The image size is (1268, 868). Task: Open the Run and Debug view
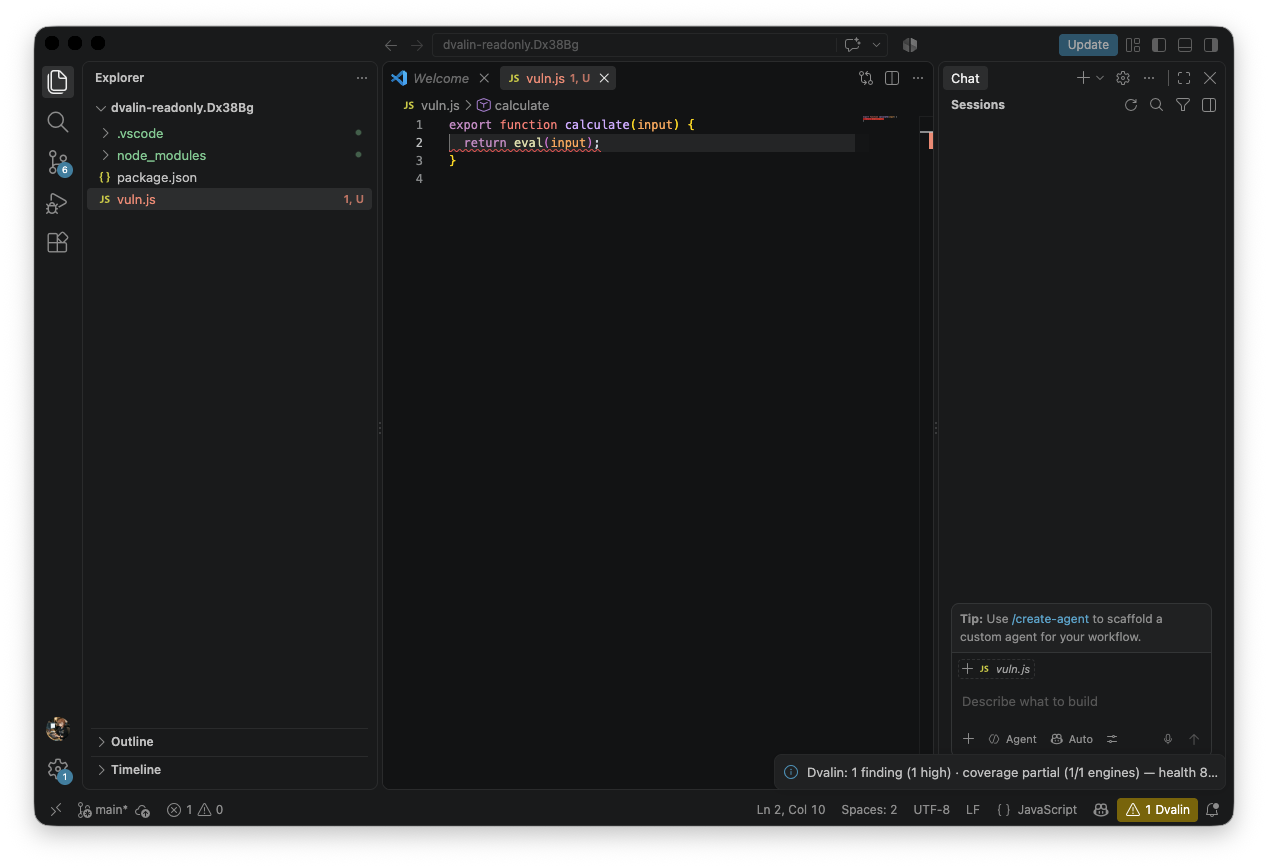tap(58, 203)
